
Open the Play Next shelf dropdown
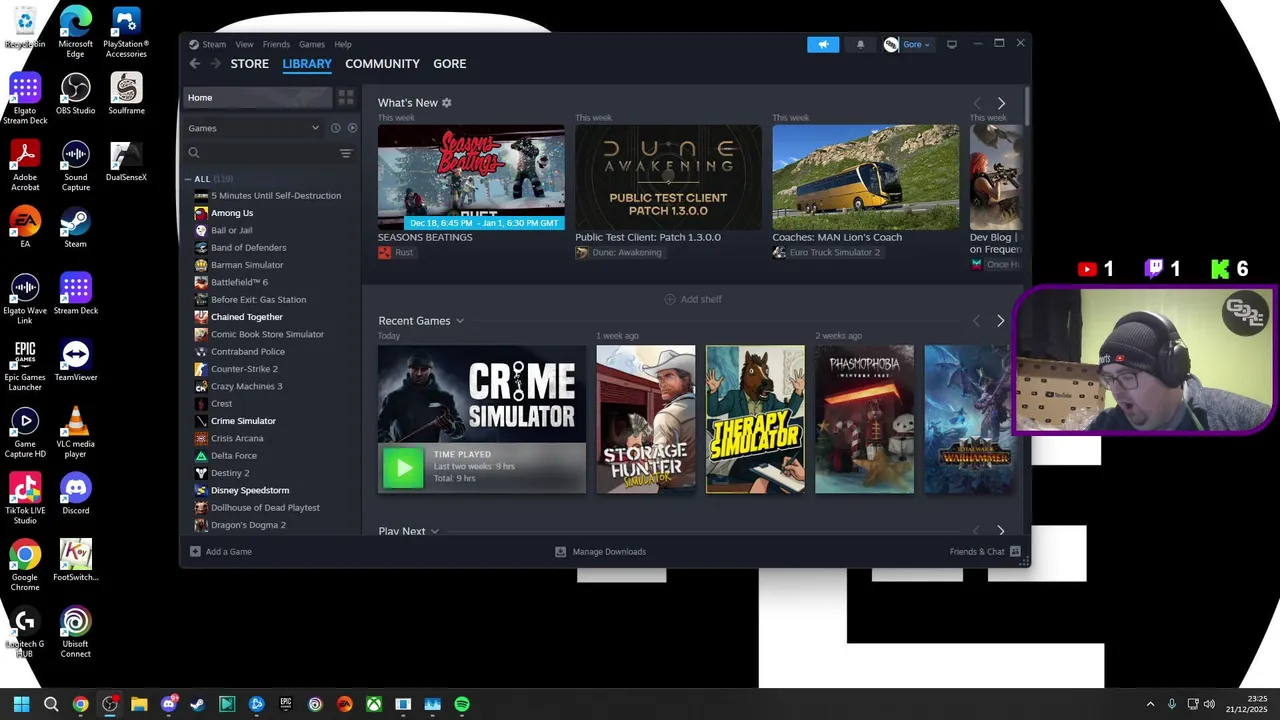(434, 531)
